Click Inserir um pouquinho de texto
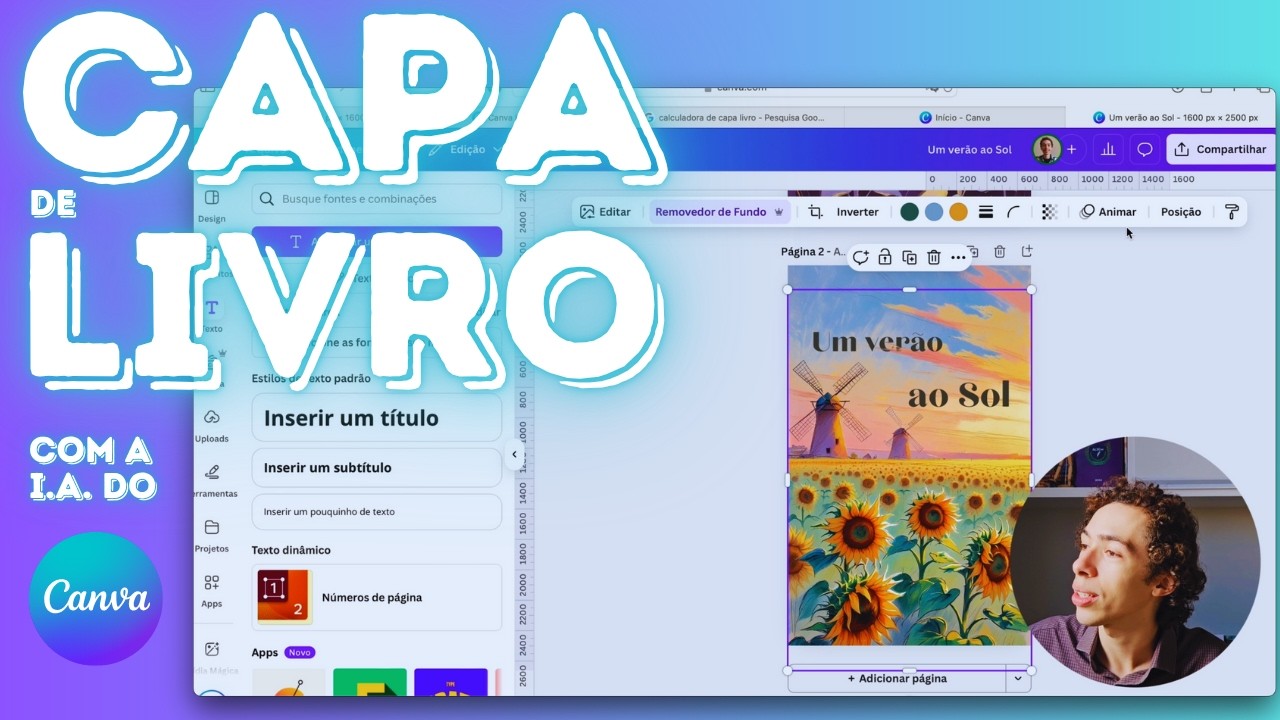 point(376,511)
